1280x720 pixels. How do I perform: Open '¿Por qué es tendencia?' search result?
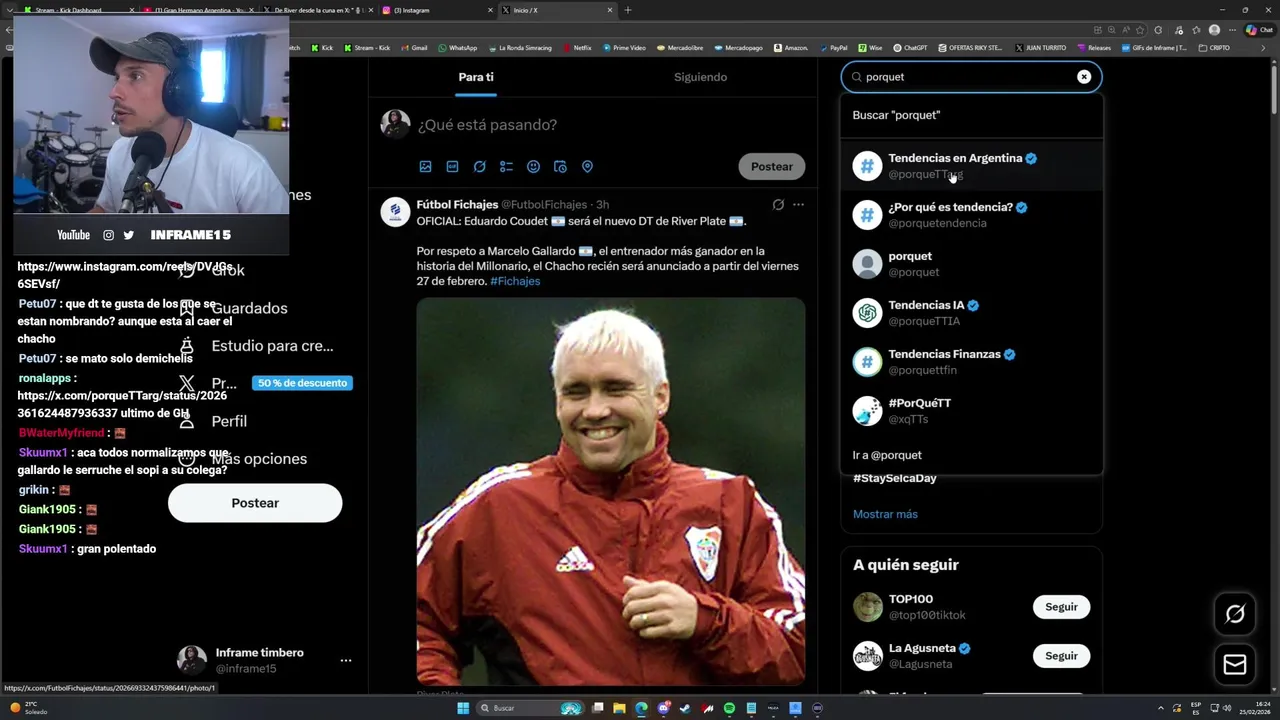tap(971, 215)
